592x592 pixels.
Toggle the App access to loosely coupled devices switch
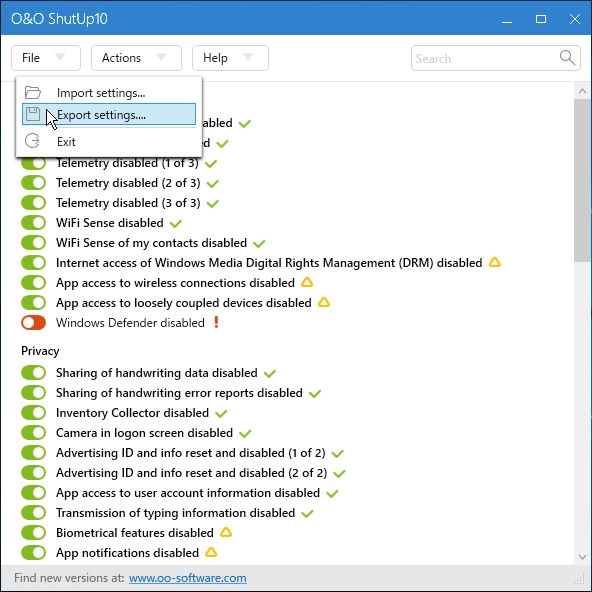[x=33, y=303]
